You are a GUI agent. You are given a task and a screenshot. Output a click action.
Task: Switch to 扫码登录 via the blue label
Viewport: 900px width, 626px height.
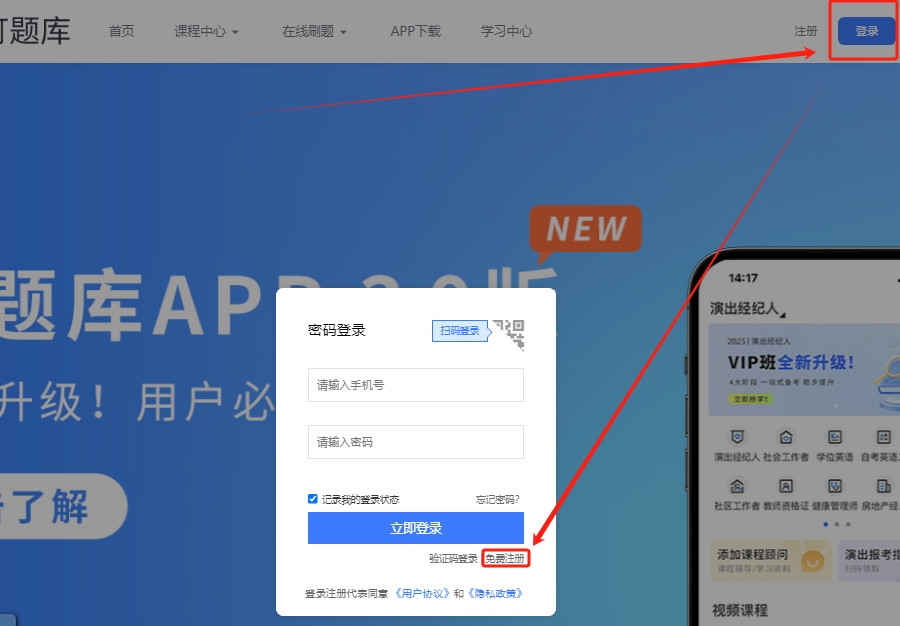(x=460, y=331)
